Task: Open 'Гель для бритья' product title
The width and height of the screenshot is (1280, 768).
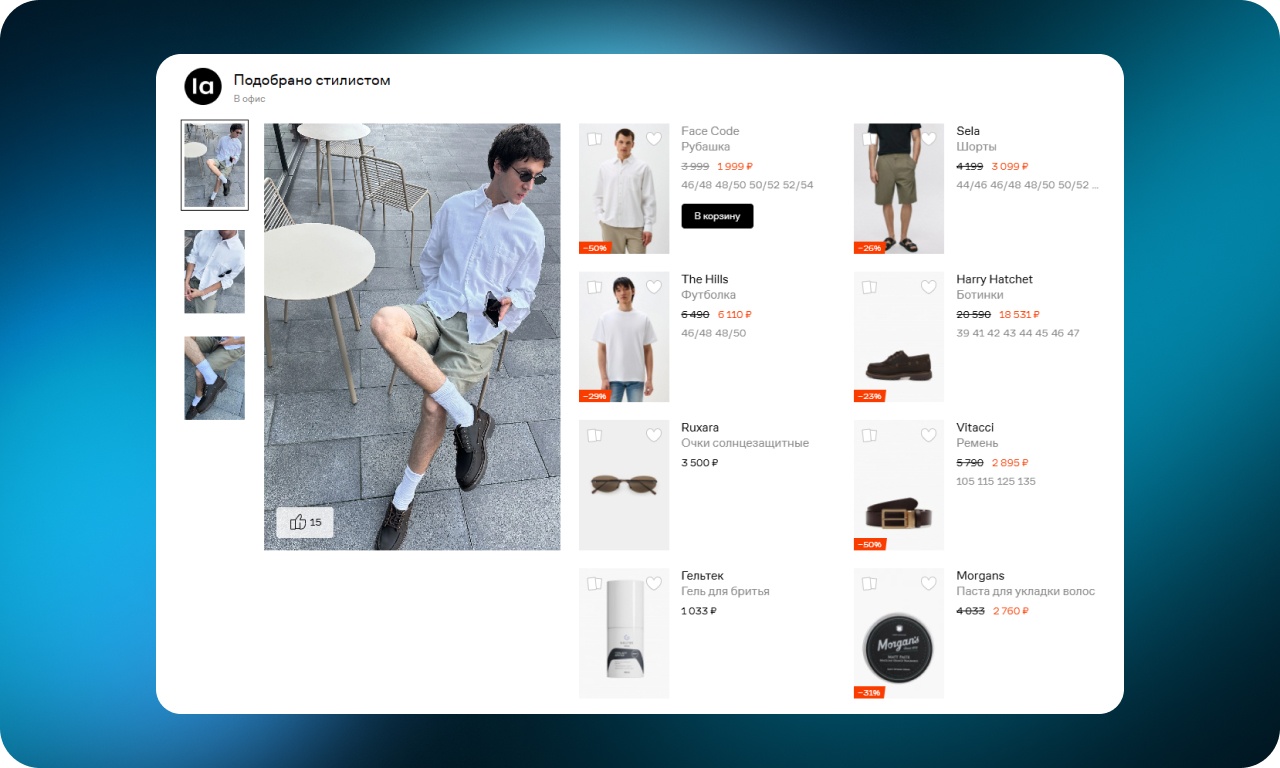Action: (725, 591)
